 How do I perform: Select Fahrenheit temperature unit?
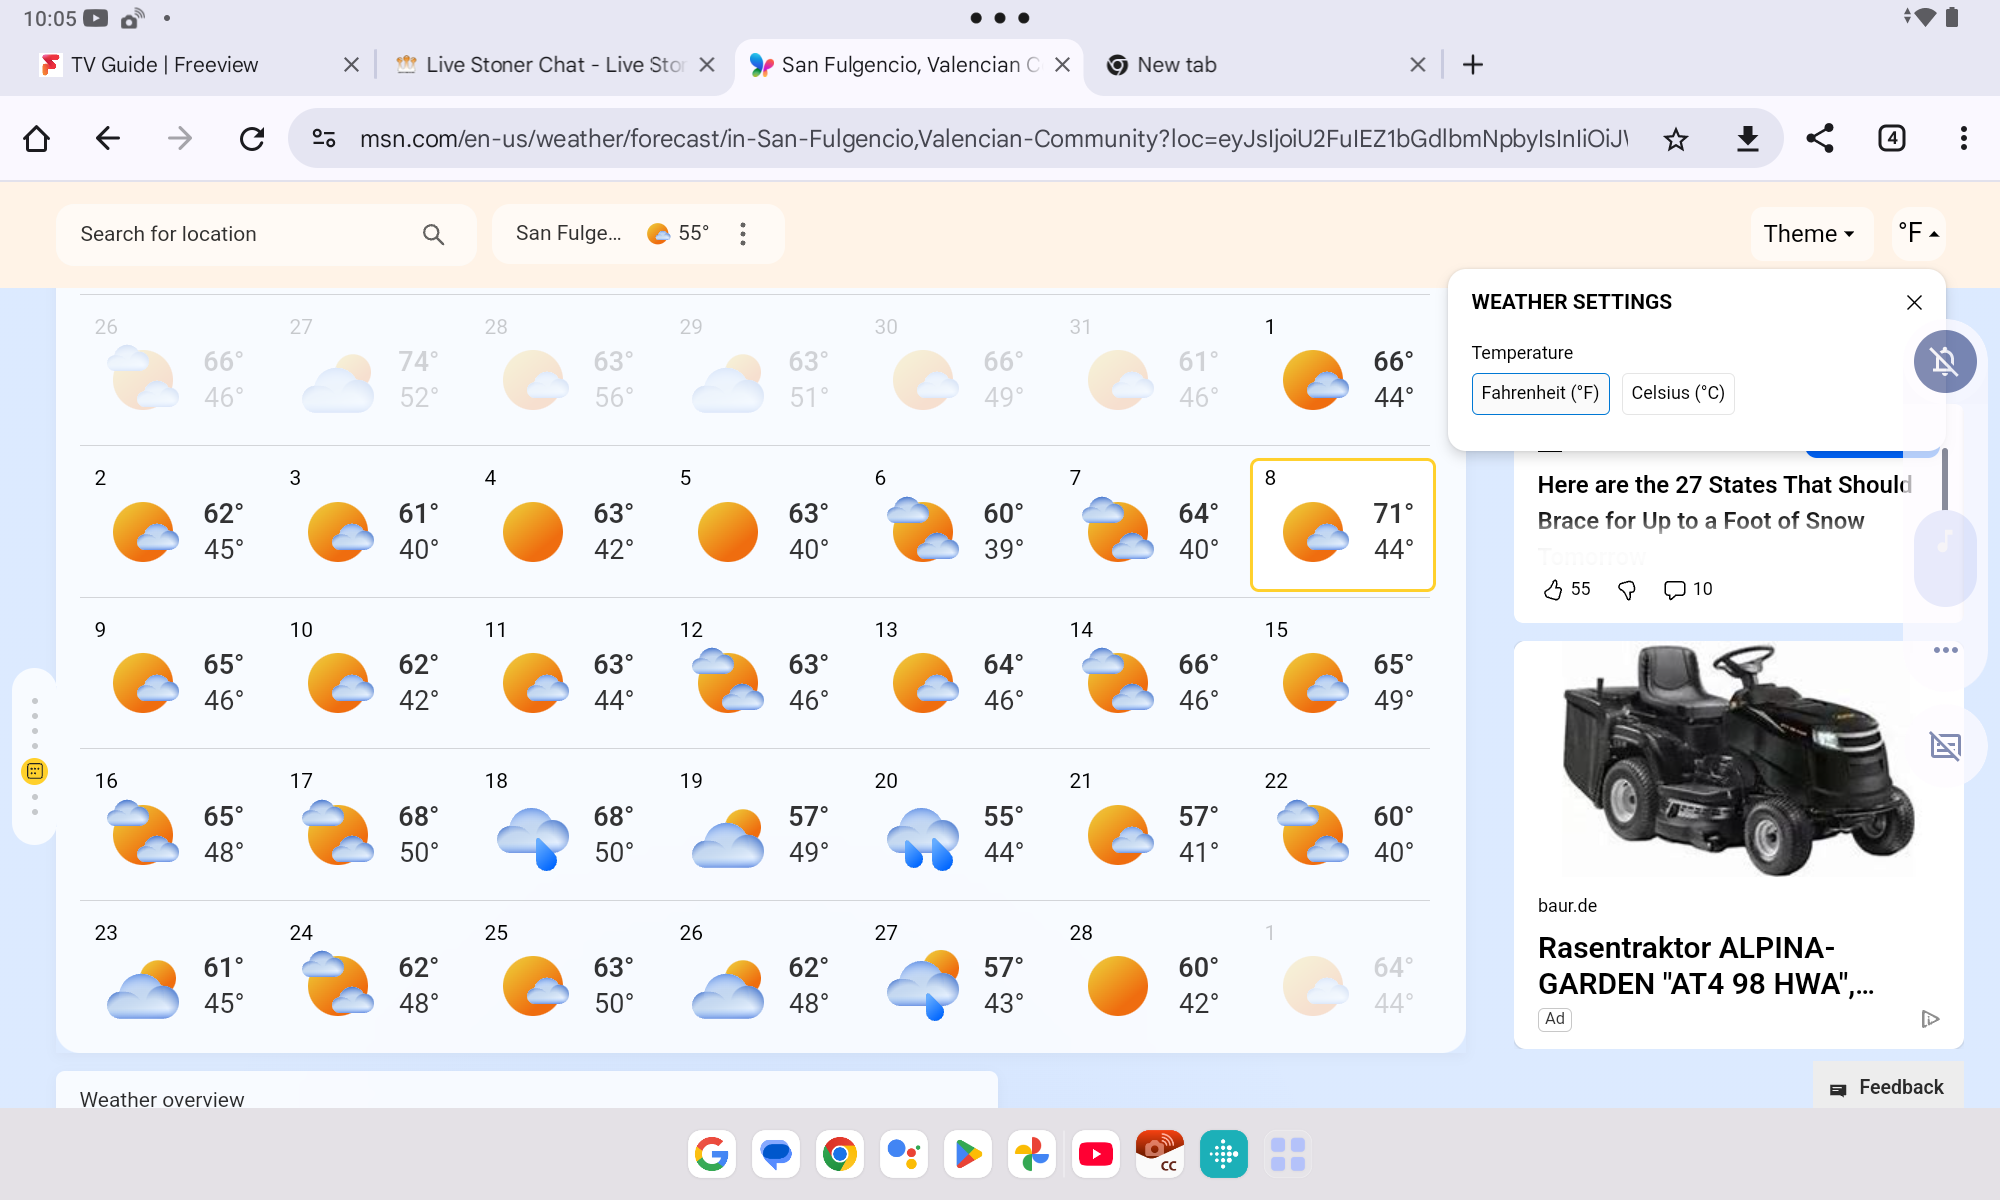(x=1540, y=393)
